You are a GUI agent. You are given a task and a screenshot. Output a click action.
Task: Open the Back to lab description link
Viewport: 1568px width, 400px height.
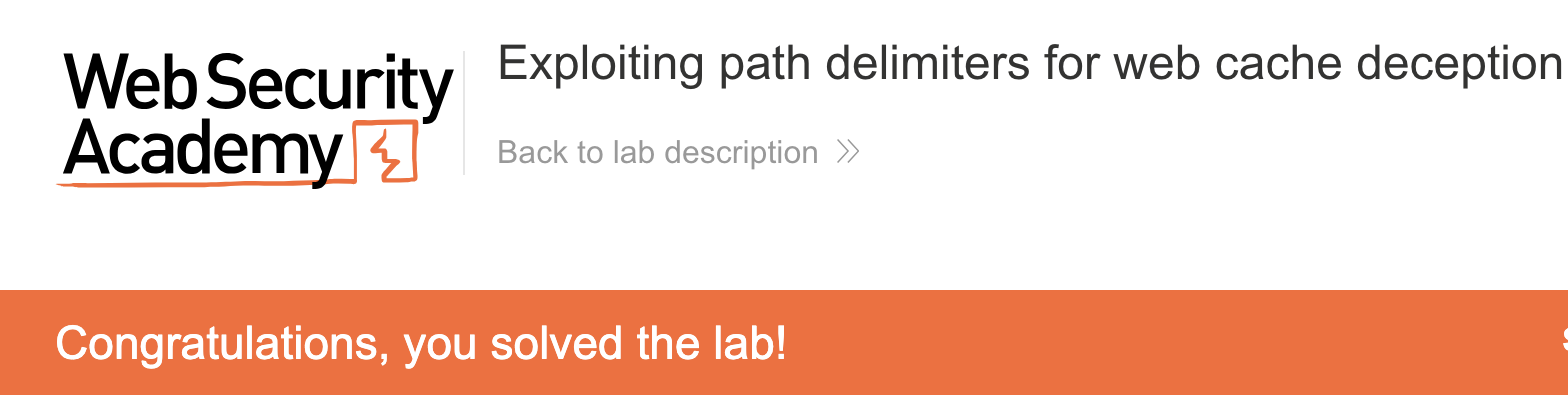pos(657,152)
